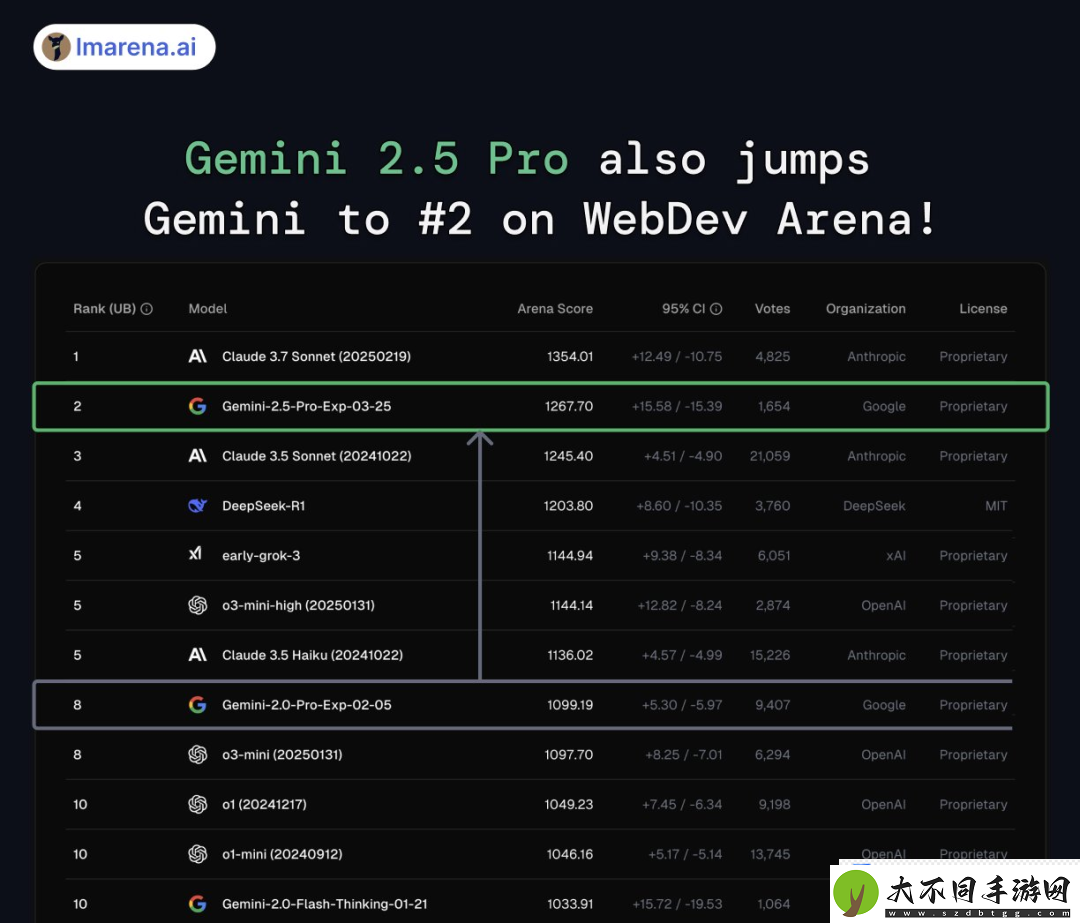This screenshot has width=1080, height=923.
Task: Click the confidence interval +15.58 / -15.39
Action: tap(677, 406)
